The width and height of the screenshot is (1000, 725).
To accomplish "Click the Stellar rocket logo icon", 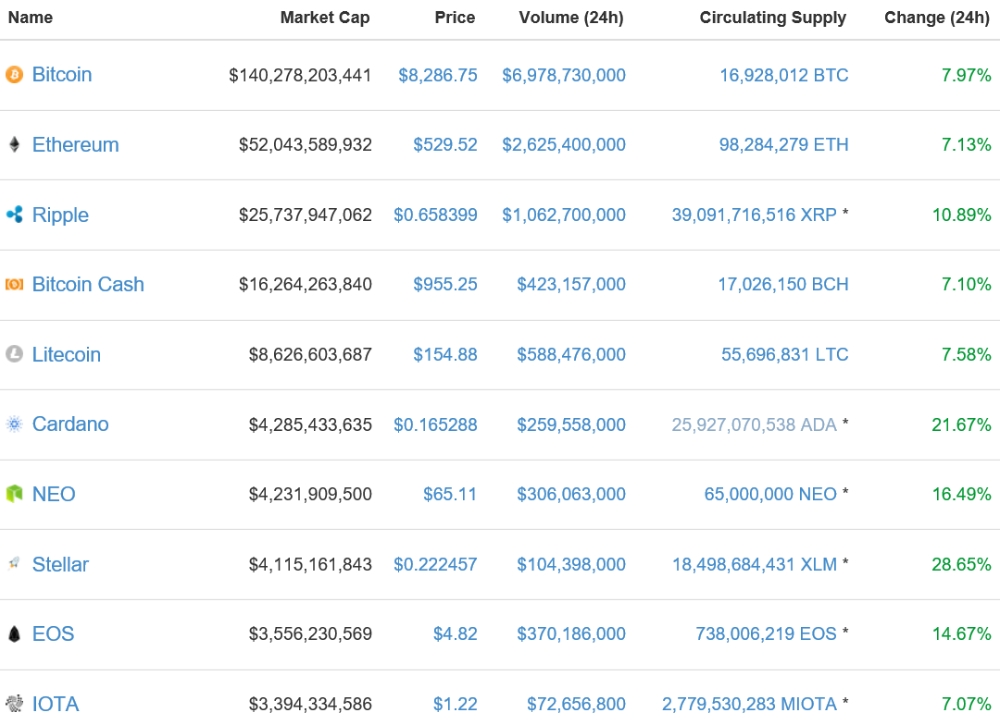I will 14,564.
